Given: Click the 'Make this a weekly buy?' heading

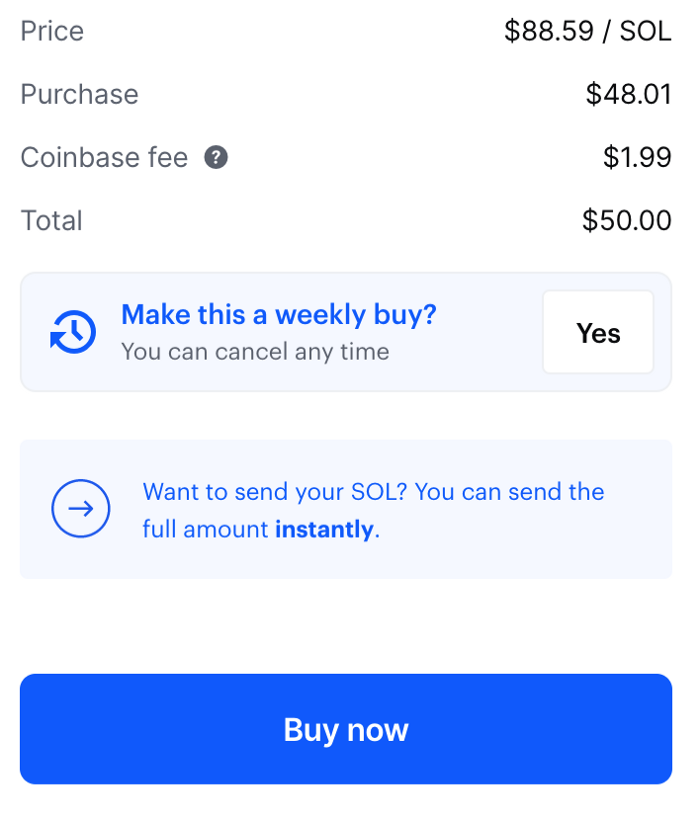Looking at the screenshot, I should pyautogui.click(x=279, y=315).
